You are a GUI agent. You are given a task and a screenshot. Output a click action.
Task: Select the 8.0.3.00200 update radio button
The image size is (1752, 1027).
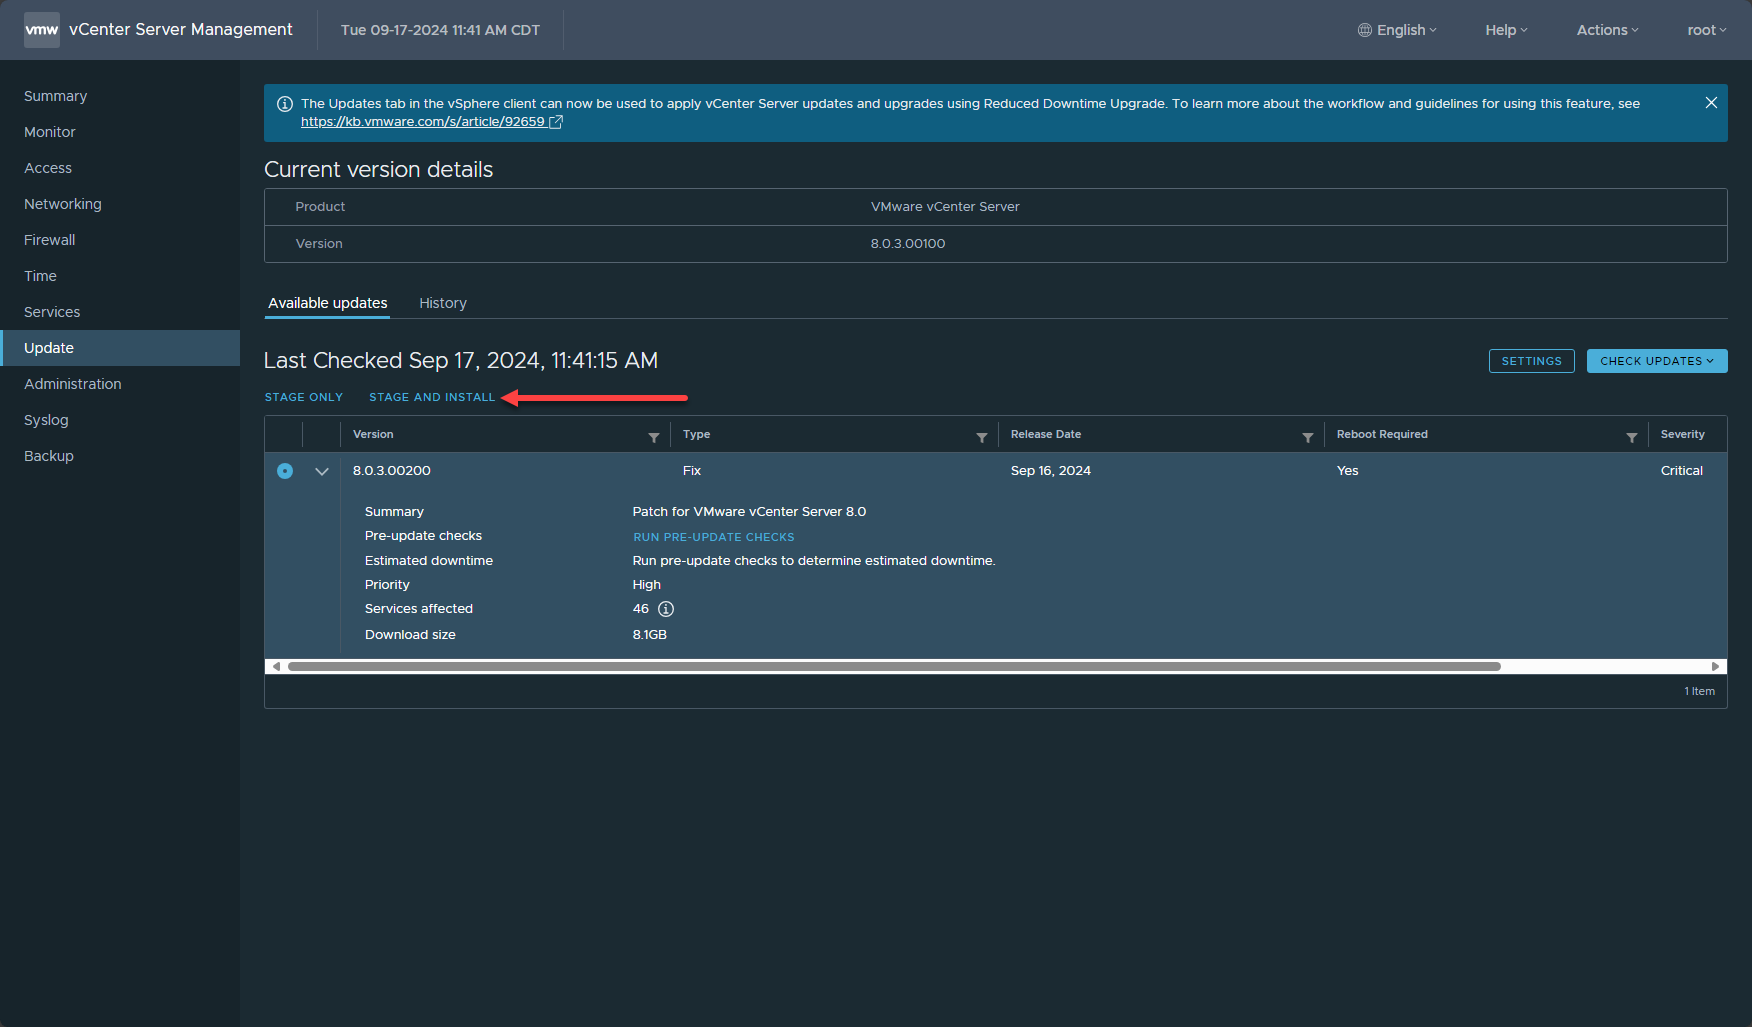(285, 471)
